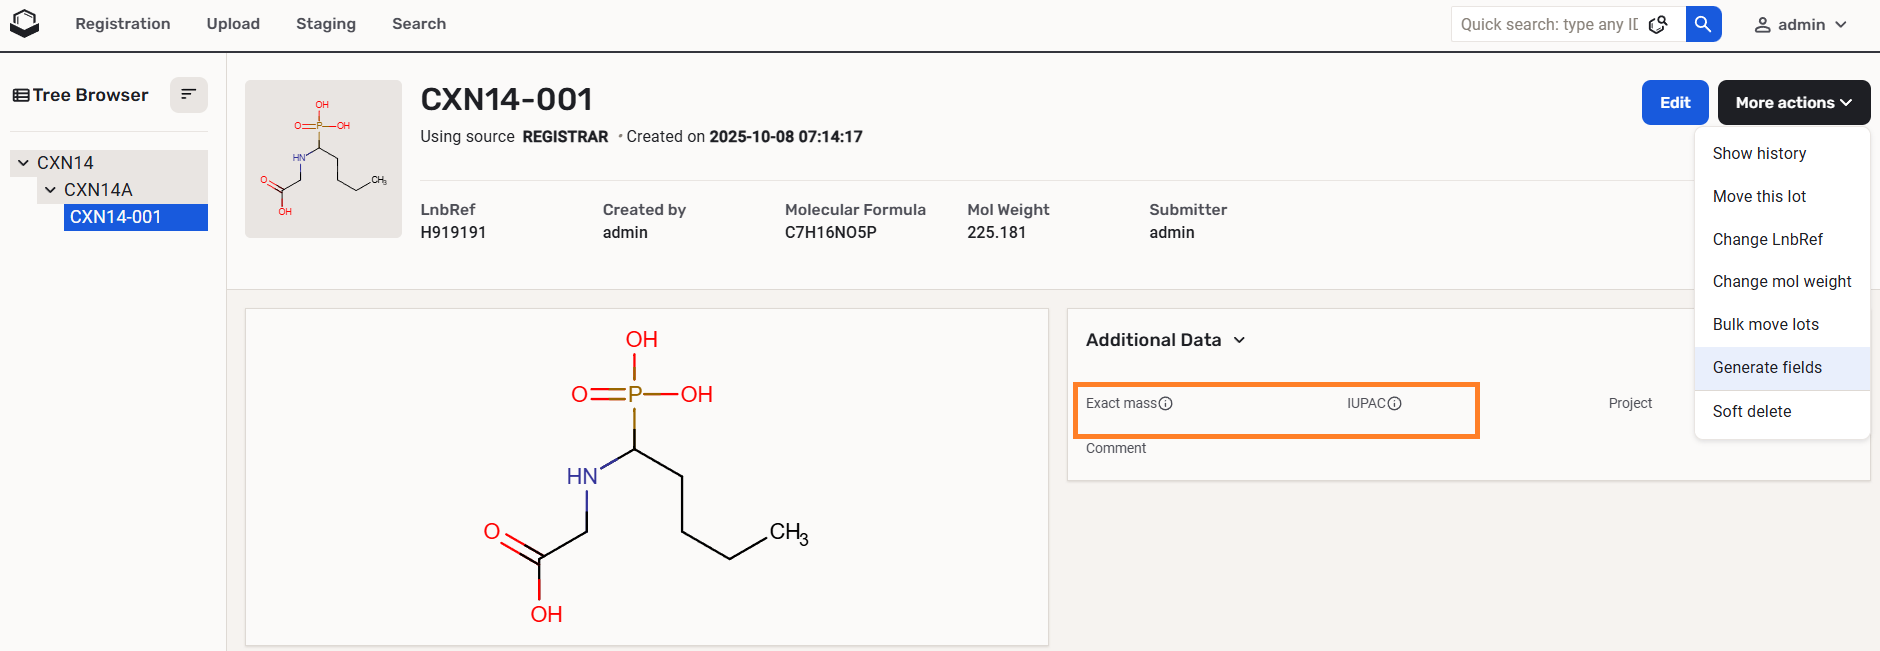The height and width of the screenshot is (651, 1880).
Task: Click the Exact mass info icon
Action: pyautogui.click(x=1166, y=404)
